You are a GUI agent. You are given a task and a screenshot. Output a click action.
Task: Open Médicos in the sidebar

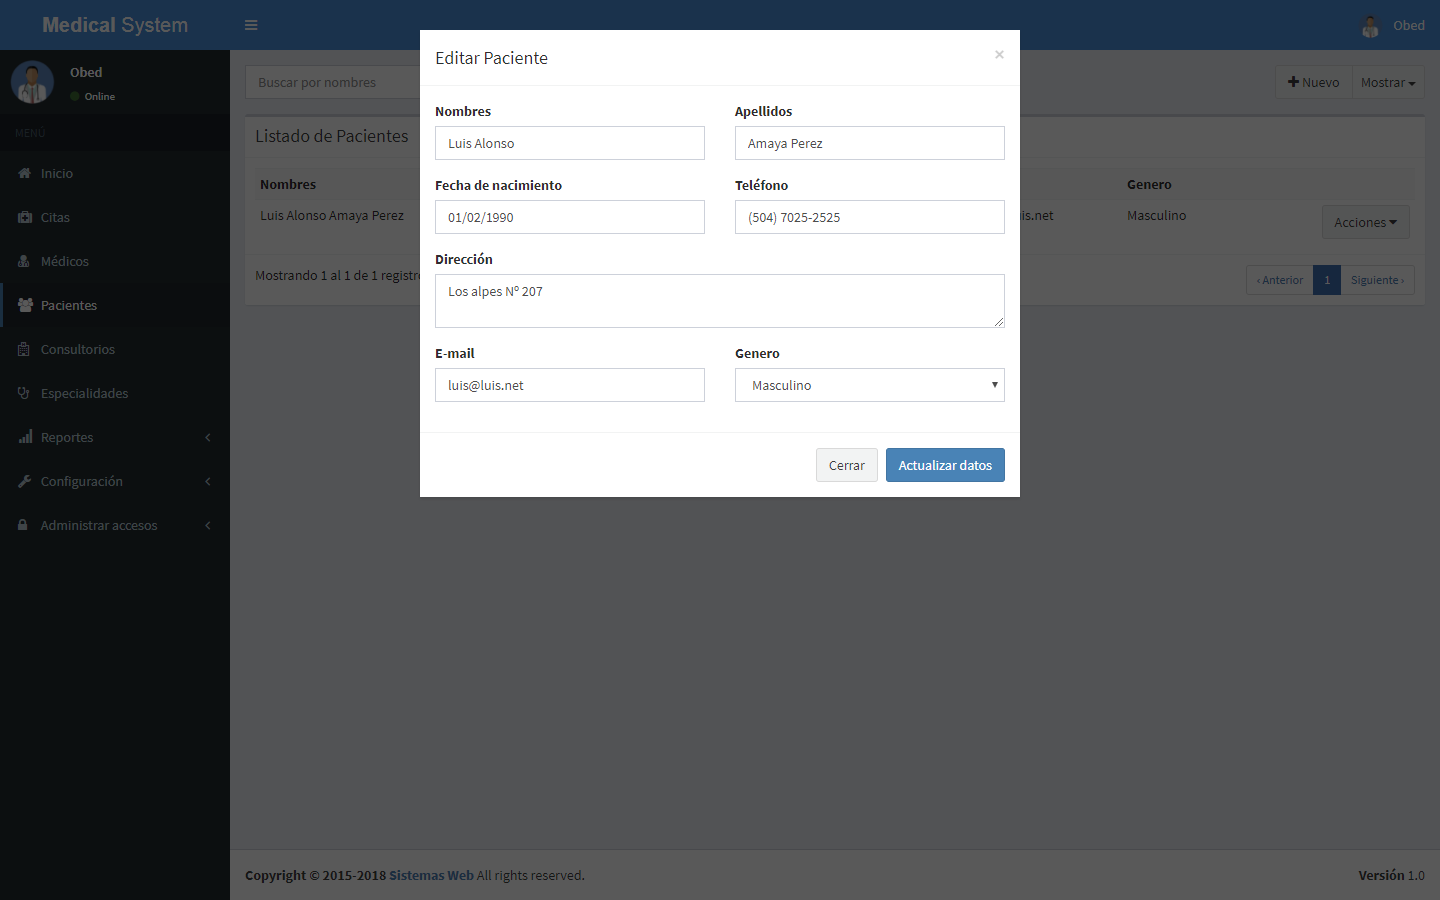115,261
